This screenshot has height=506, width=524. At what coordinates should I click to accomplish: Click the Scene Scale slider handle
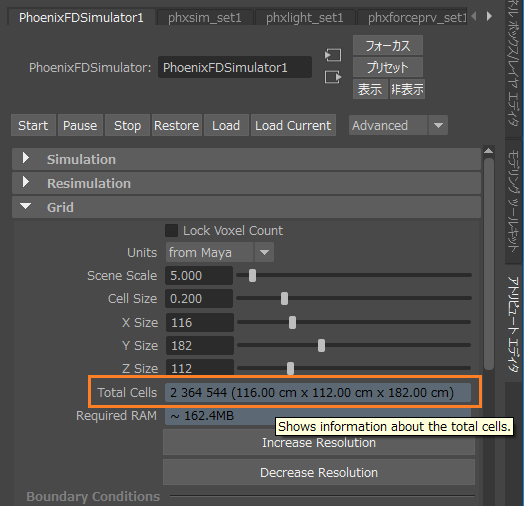253,276
